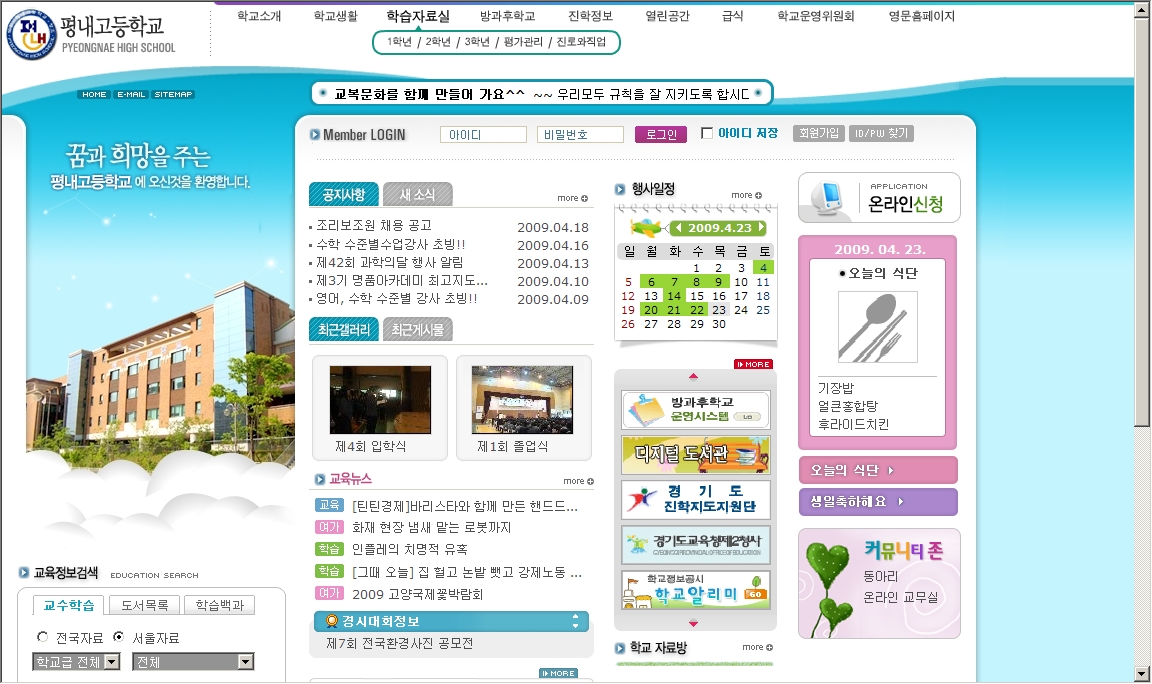Expand the 학교급 전체 dropdown
The width and height of the screenshot is (1152, 684).
pos(76,661)
